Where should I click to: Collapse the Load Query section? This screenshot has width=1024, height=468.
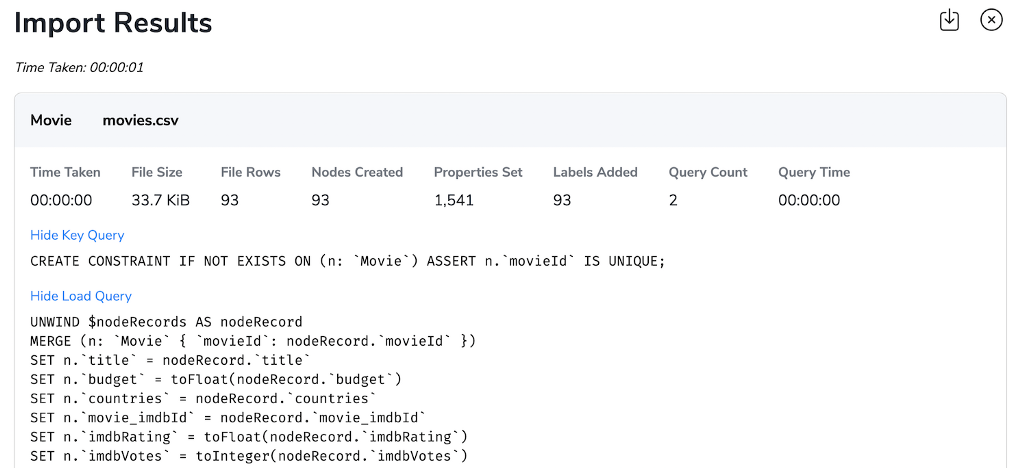coord(81,296)
